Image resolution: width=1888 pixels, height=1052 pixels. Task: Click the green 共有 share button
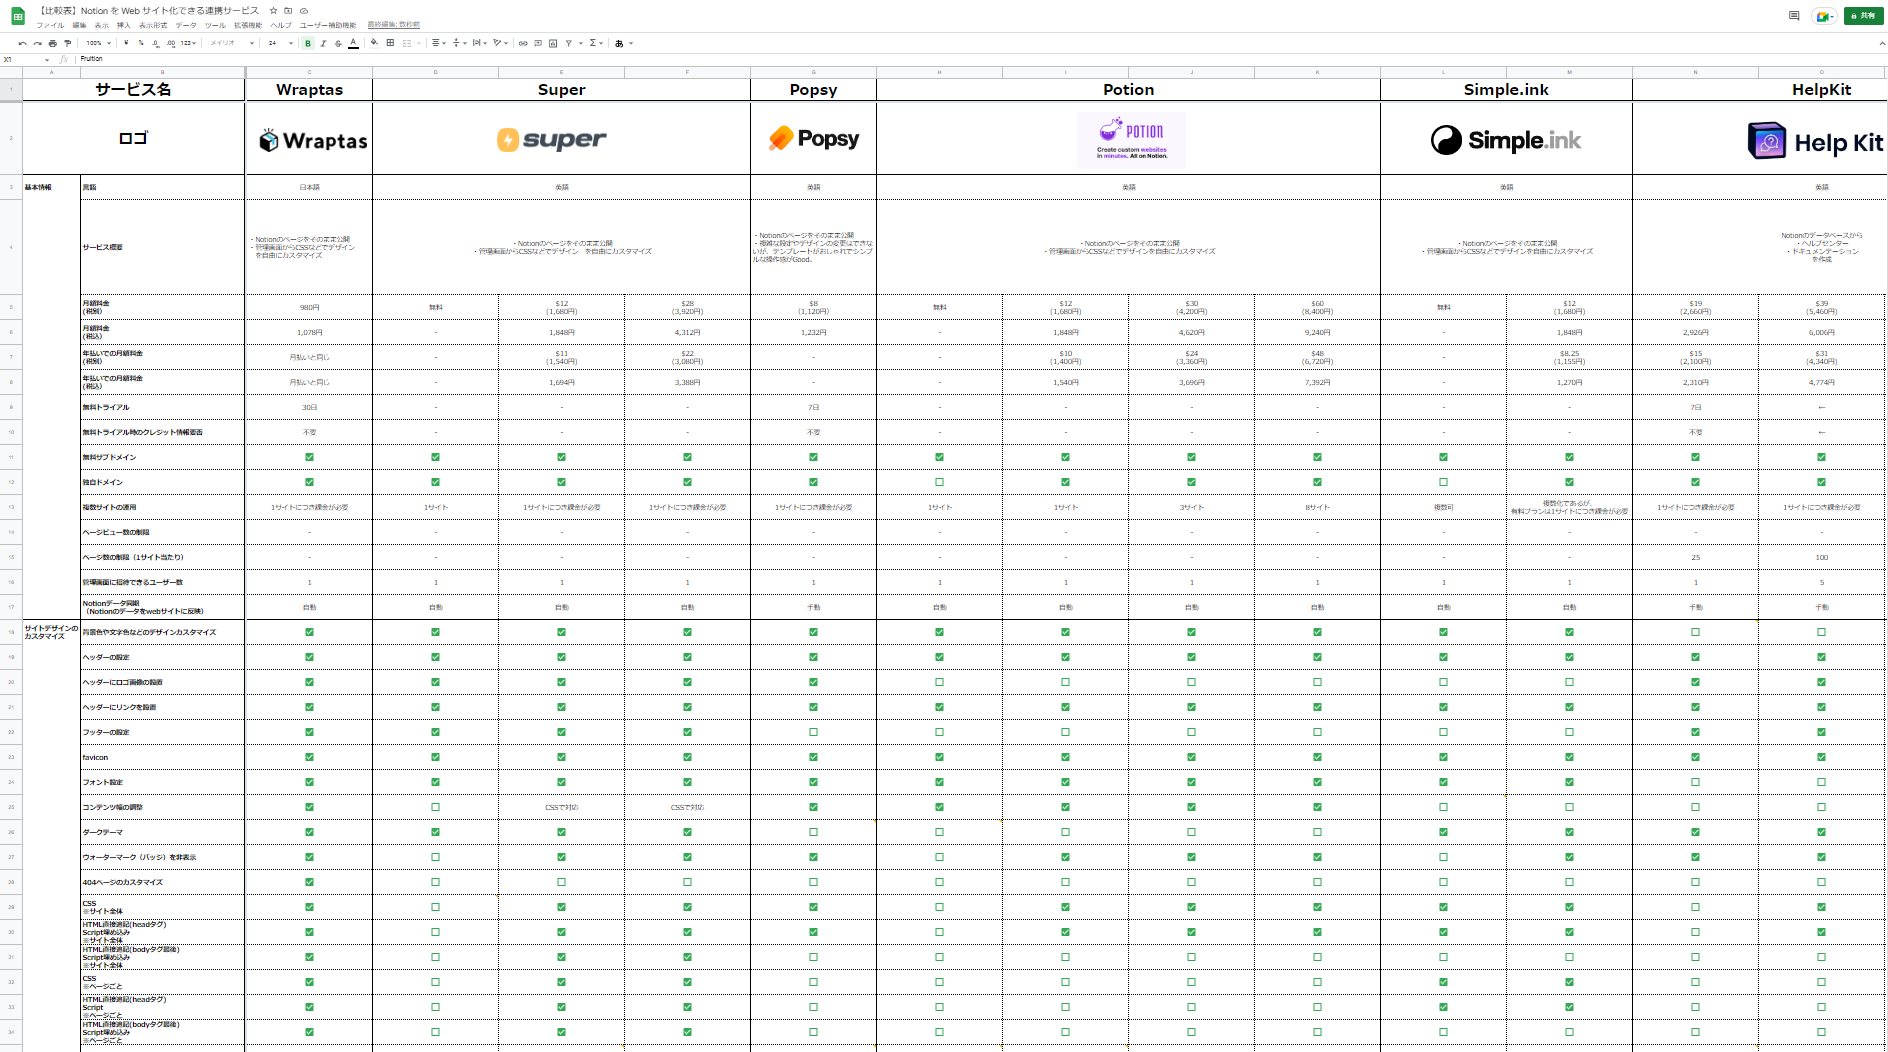[x=1863, y=16]
